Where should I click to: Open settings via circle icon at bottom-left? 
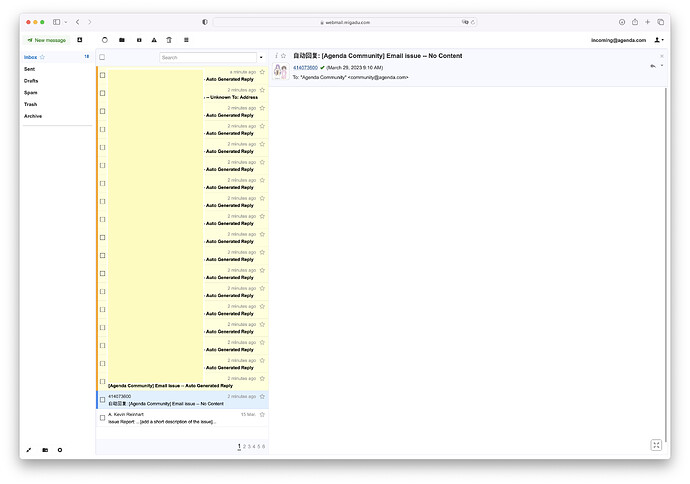pyautogui.click(x=60, y=450)
